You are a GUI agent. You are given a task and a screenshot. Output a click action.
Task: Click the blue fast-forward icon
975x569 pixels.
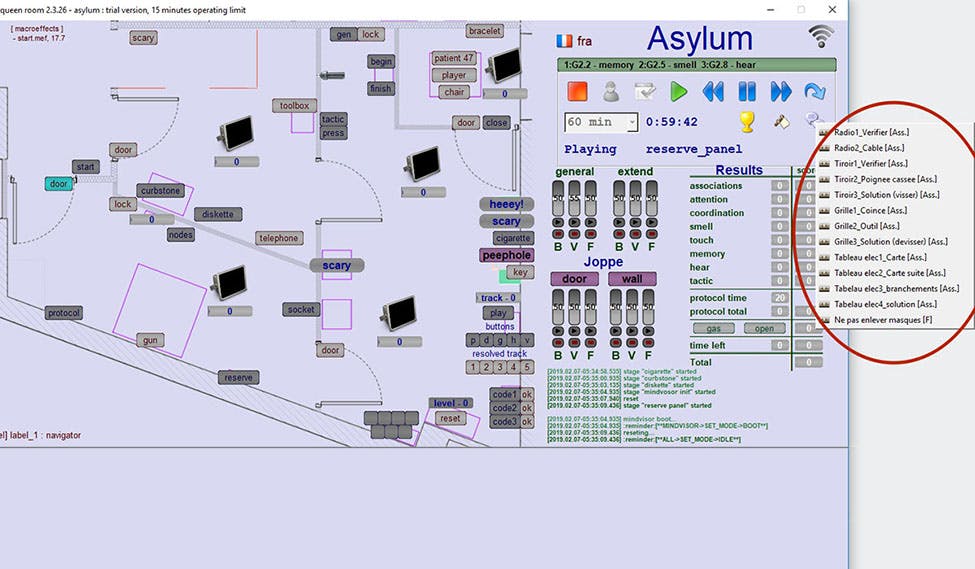tap(781, 92)
